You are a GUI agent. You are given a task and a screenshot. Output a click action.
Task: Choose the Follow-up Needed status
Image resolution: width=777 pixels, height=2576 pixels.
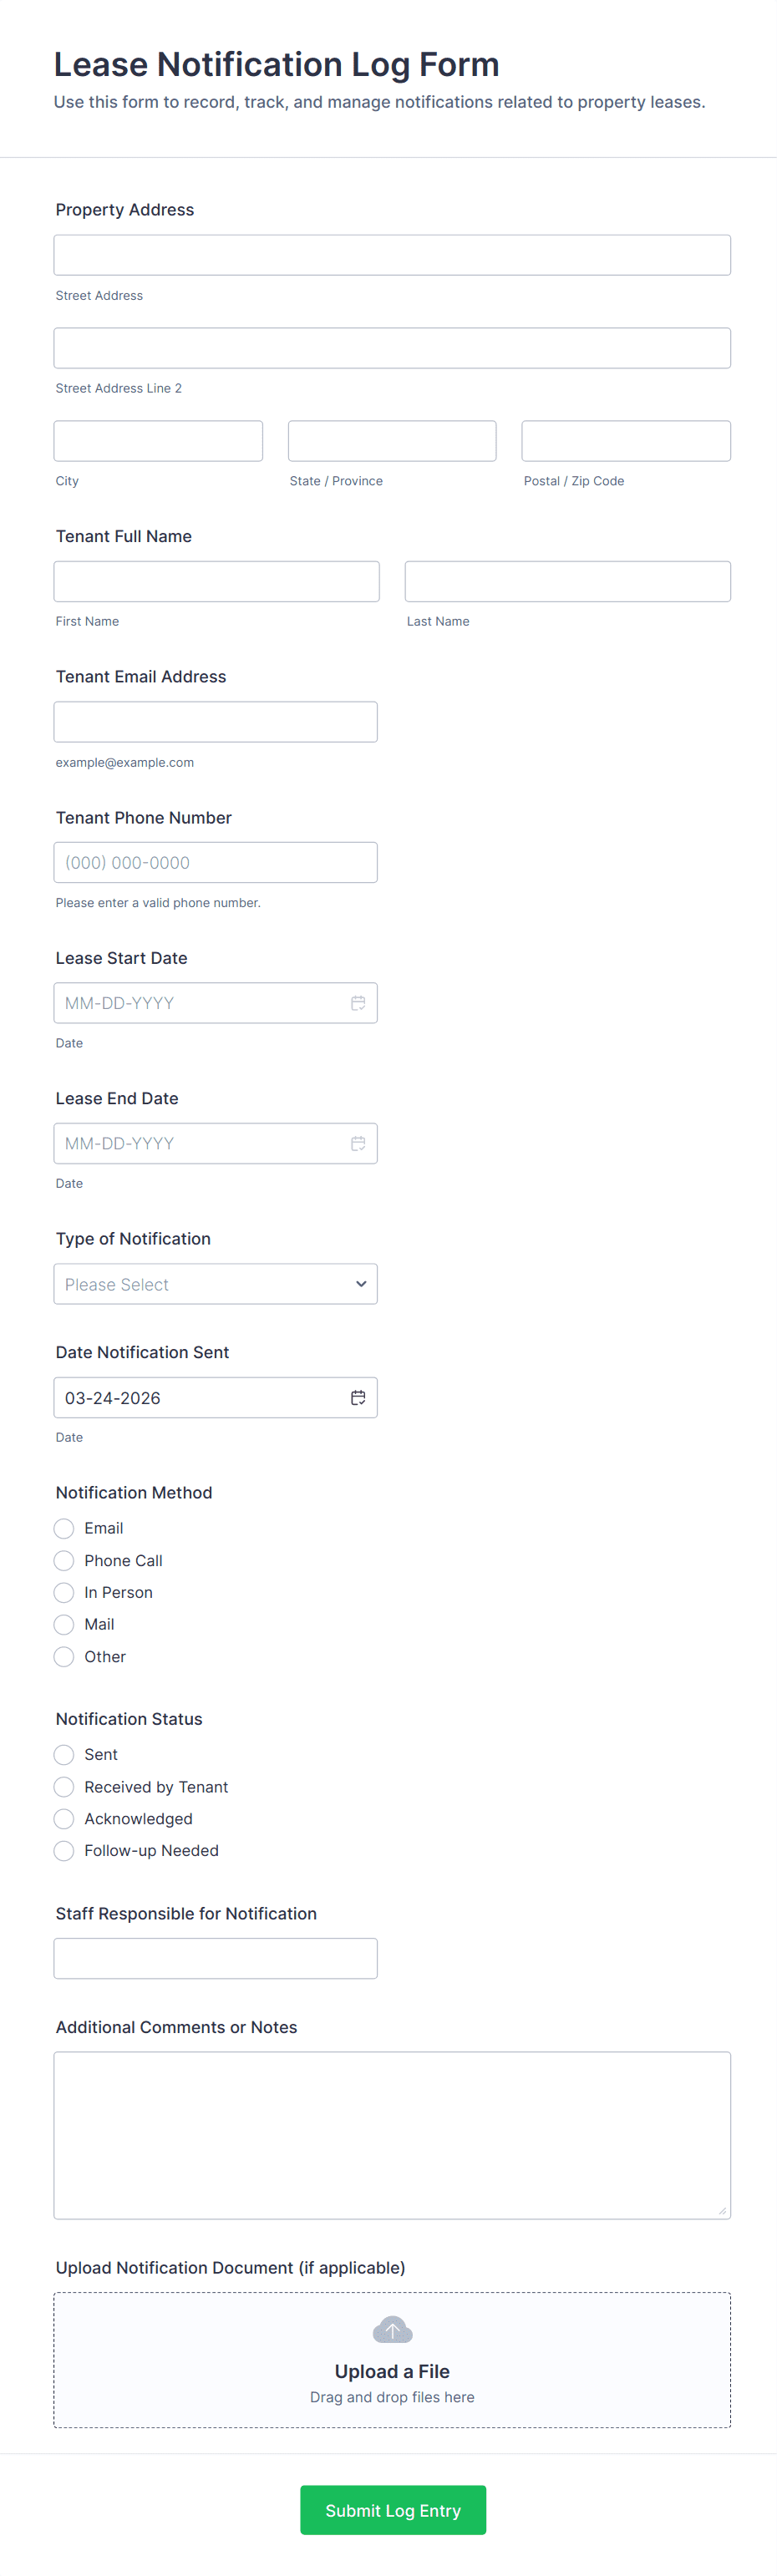(x=64, y=1850)
